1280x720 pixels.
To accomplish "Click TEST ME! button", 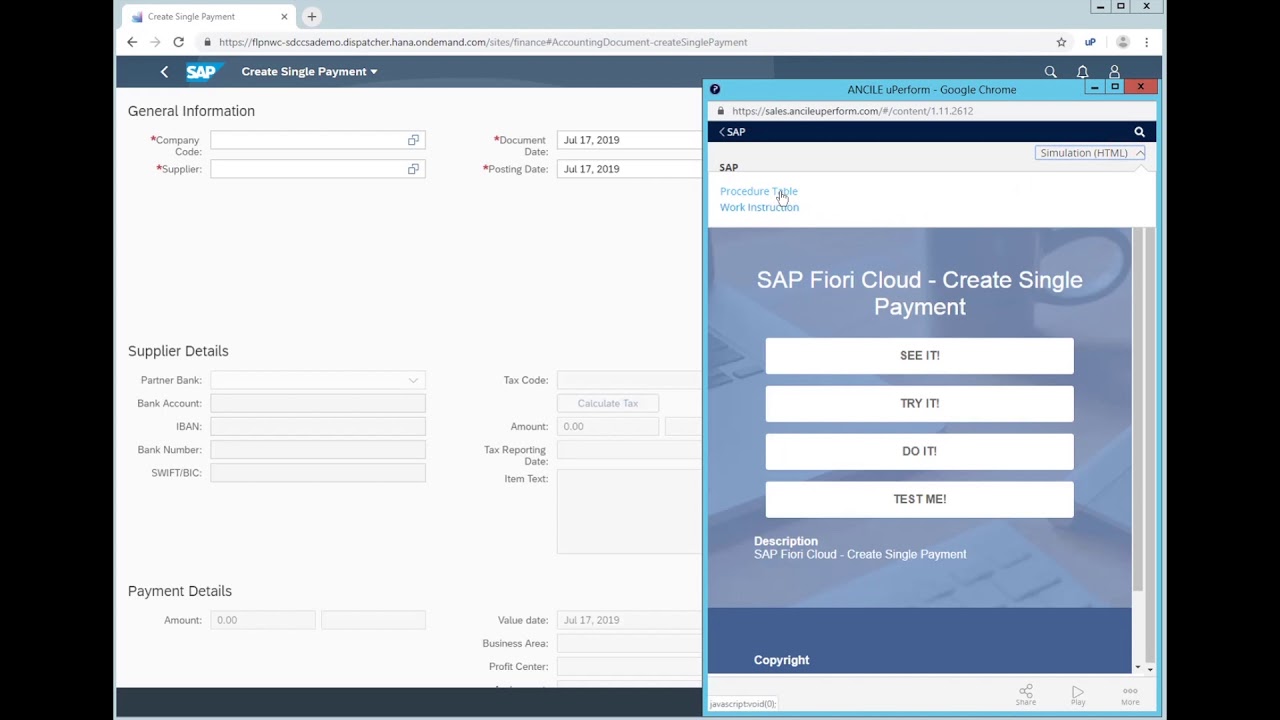I will click(x=919, y=500).
